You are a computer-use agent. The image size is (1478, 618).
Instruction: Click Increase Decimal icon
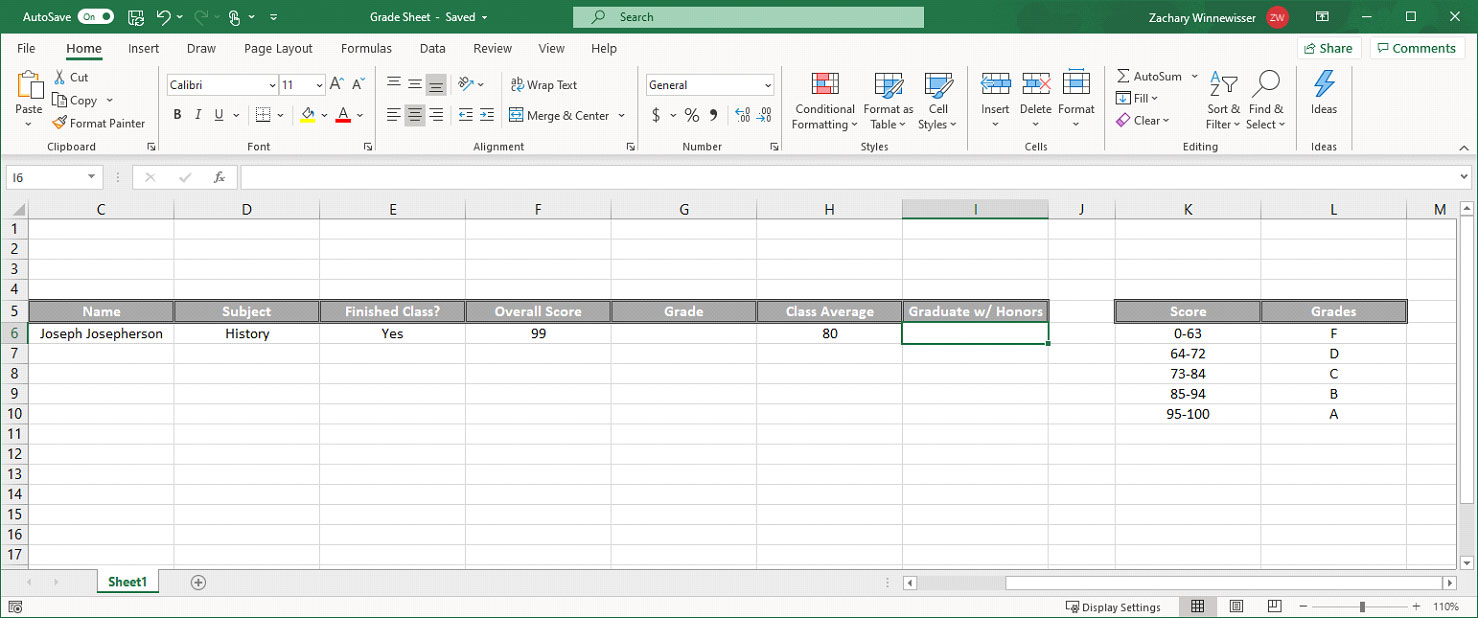click(x=742, y=115)
